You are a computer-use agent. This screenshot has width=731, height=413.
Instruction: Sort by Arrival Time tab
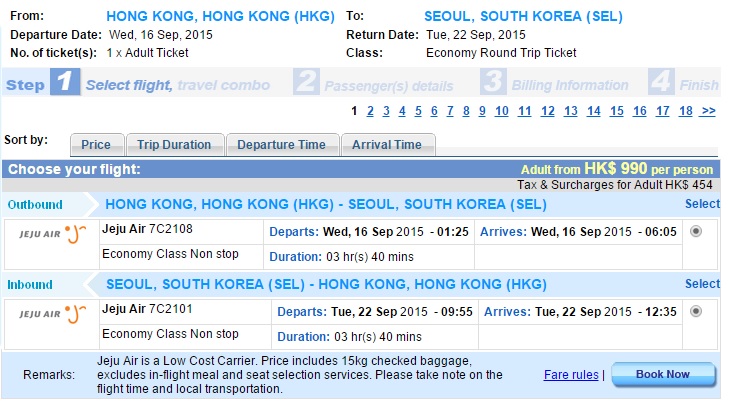click(388, 145)
